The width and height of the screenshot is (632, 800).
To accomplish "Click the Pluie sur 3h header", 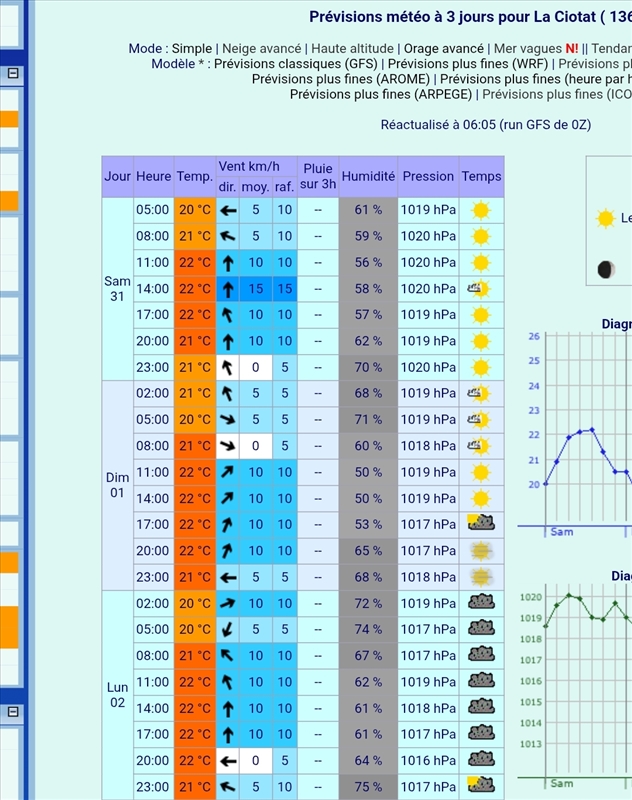I will (x=318, y=177).
